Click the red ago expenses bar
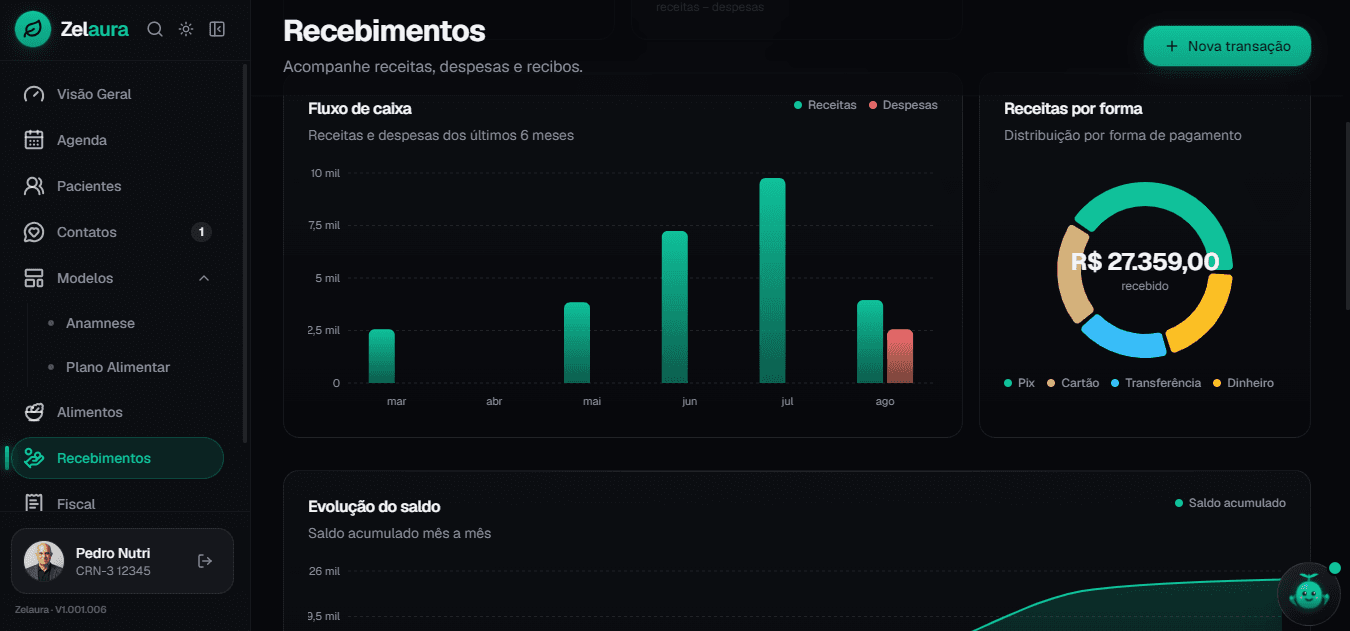1350x631 pixels. [x=900, y=356]
